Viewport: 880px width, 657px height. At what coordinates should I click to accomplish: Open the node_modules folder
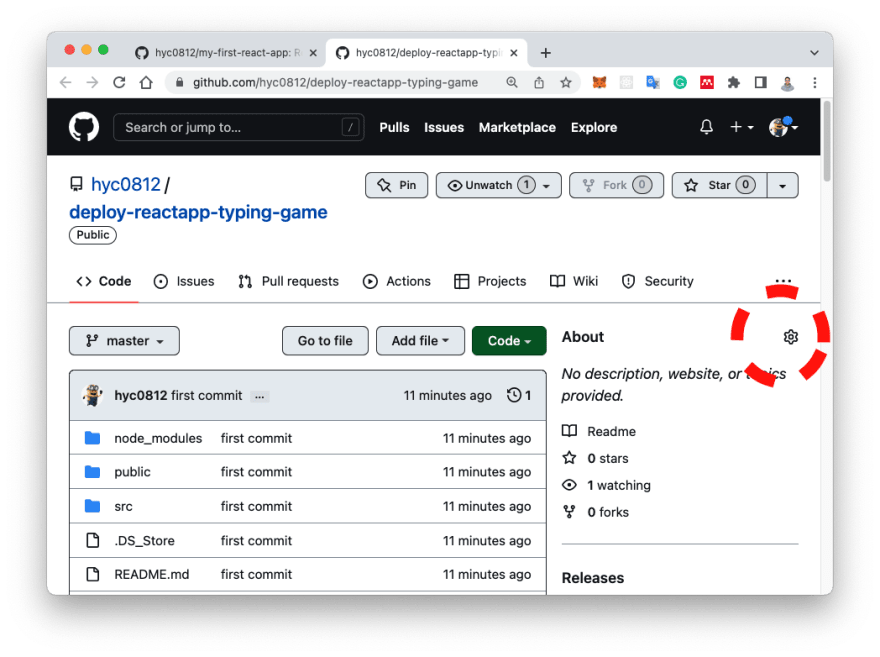point(158,438)
